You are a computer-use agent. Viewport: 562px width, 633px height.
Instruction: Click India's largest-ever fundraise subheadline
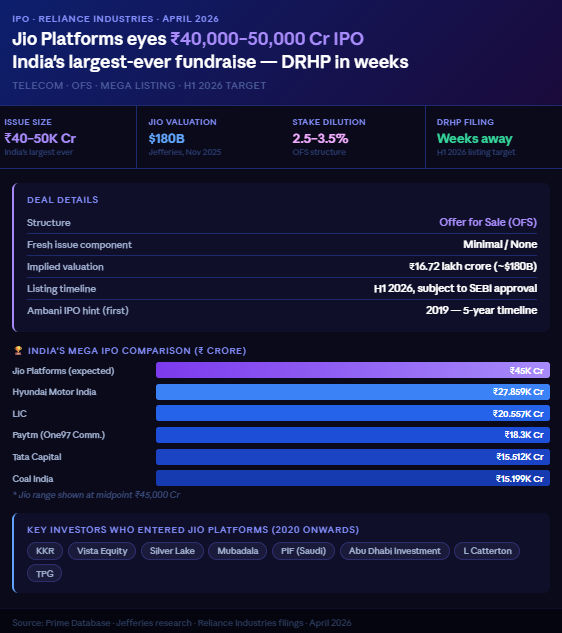pos(210,62)
